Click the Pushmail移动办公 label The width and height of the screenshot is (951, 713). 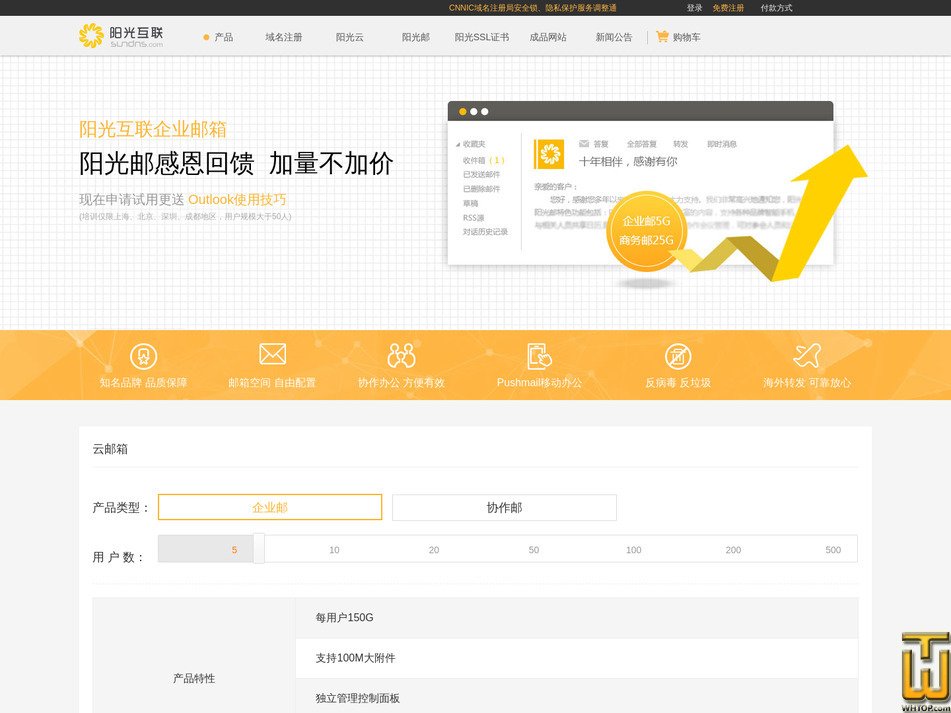coord(539,383)
